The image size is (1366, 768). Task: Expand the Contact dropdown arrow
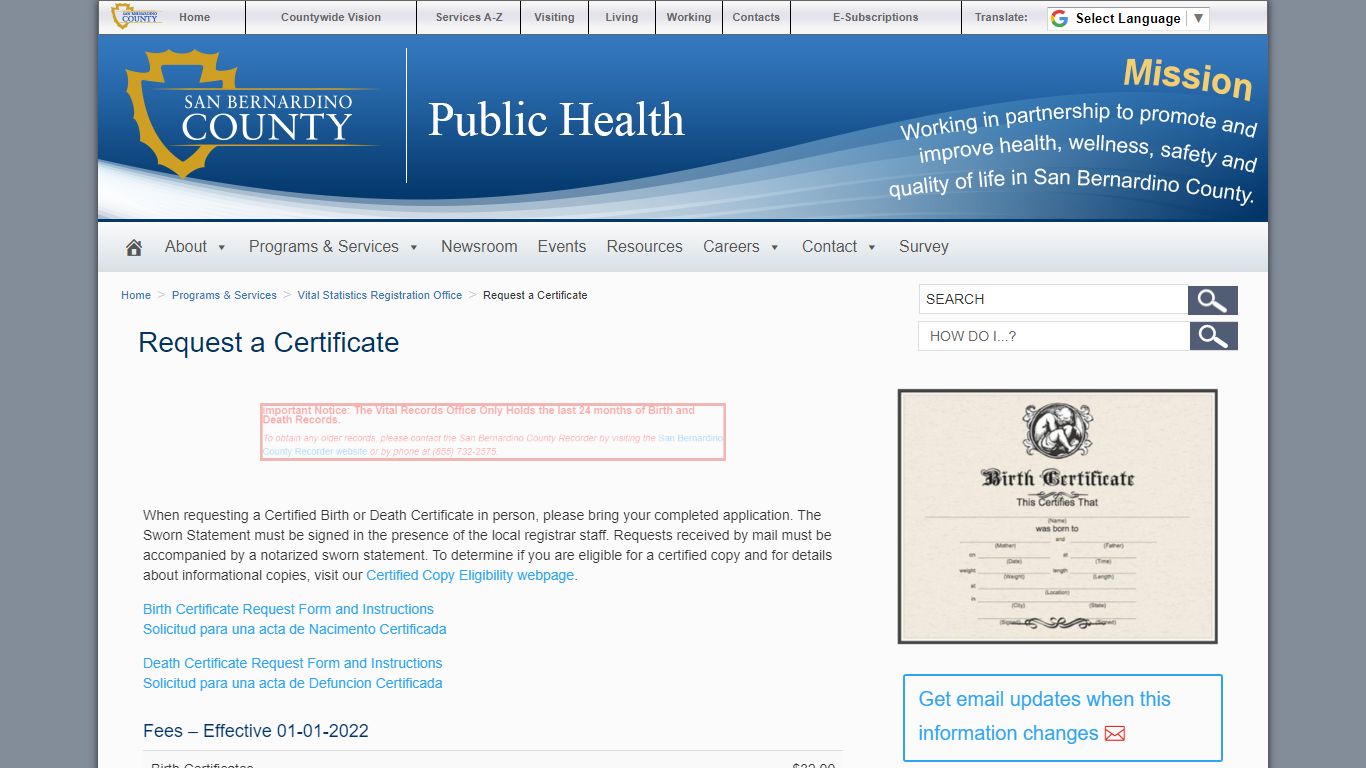(872, 248)
